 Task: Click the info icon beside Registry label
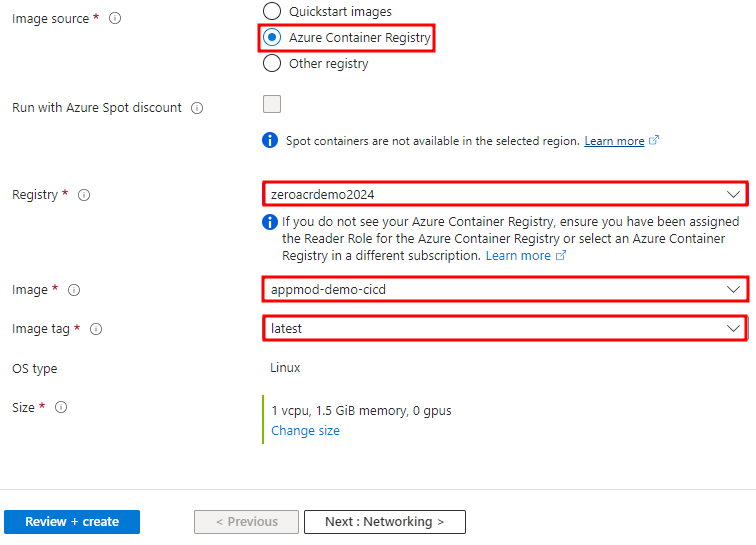[x=84, y=195]
